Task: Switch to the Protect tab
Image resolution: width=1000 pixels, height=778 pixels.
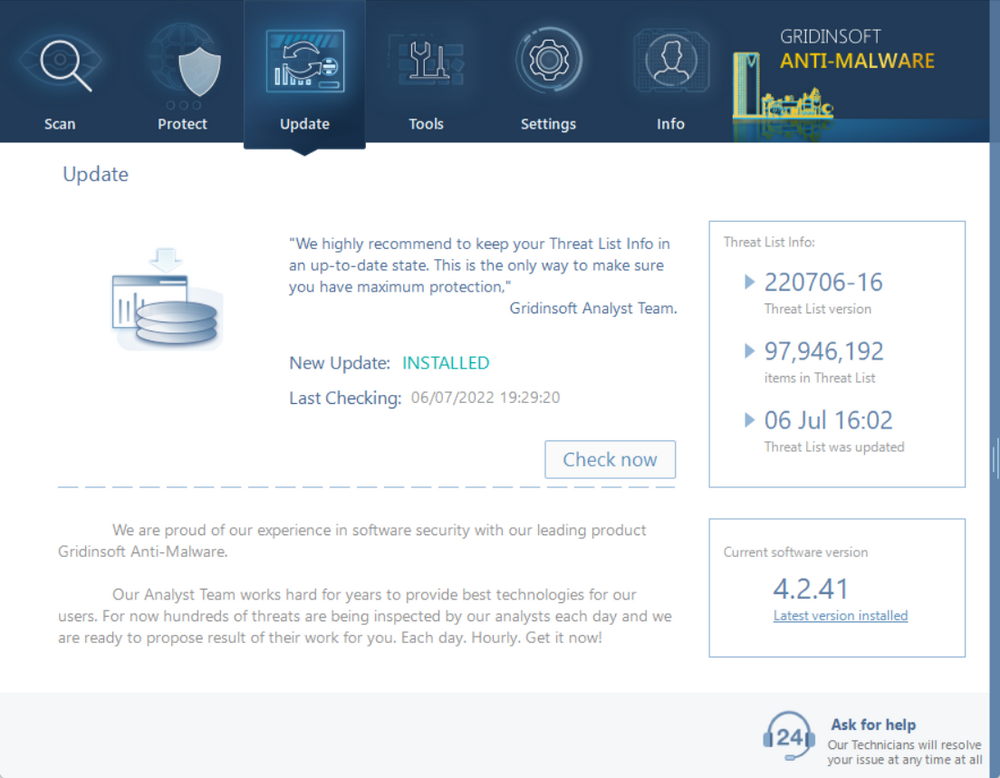Action: point(182,123)
